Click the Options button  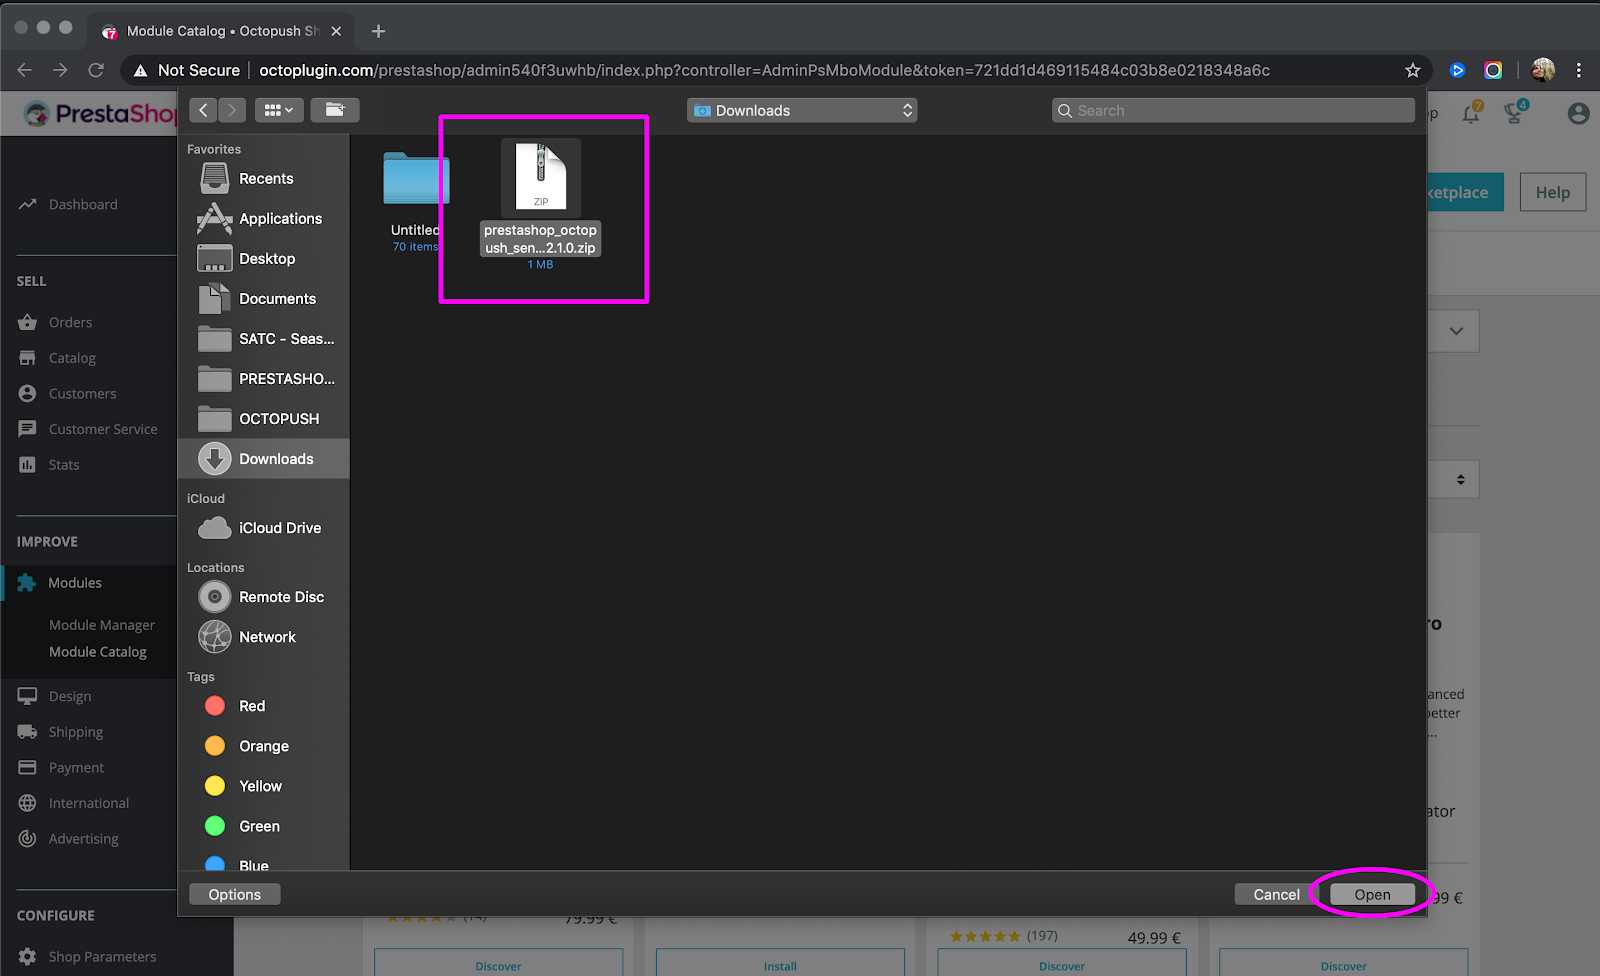[x=235, y=894]
